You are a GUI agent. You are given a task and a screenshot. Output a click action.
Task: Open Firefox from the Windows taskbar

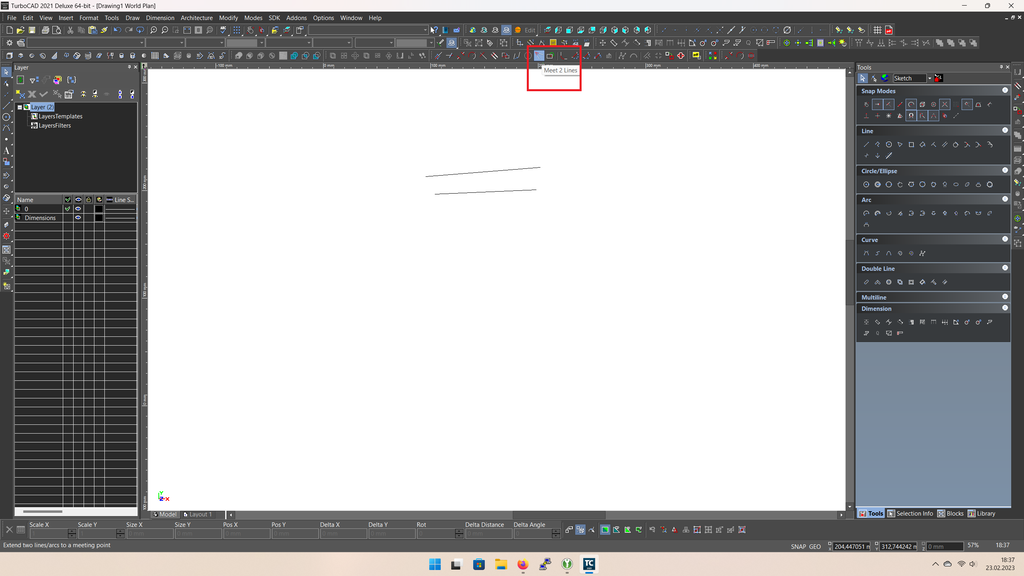tap(522, 564)
